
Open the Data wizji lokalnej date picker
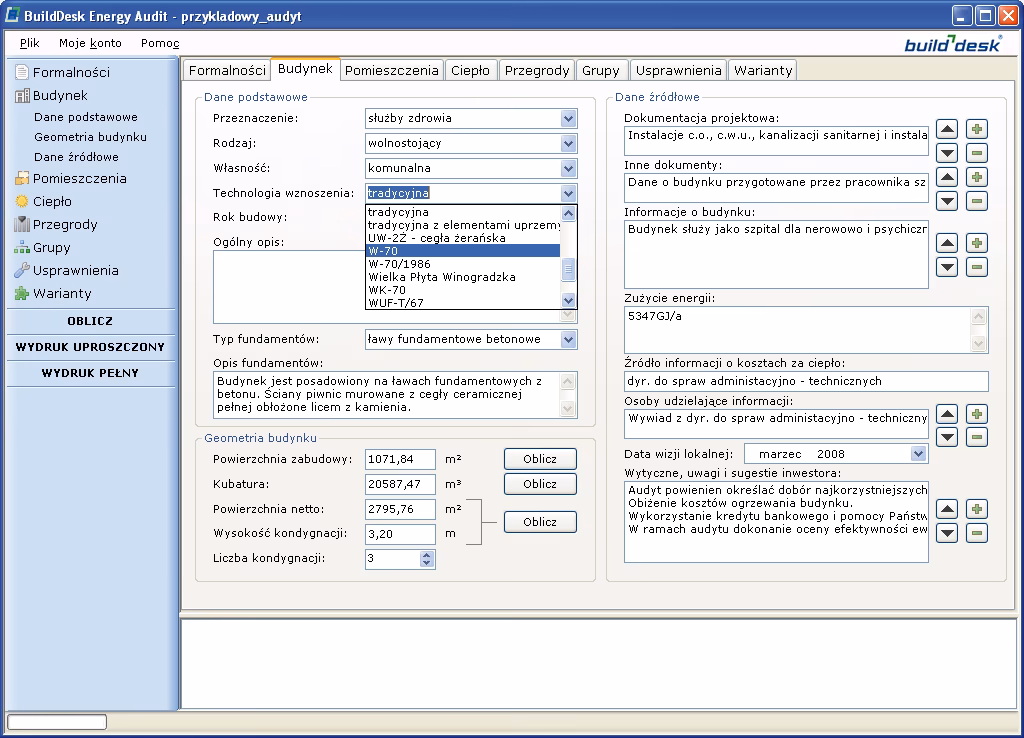point(918,454)
